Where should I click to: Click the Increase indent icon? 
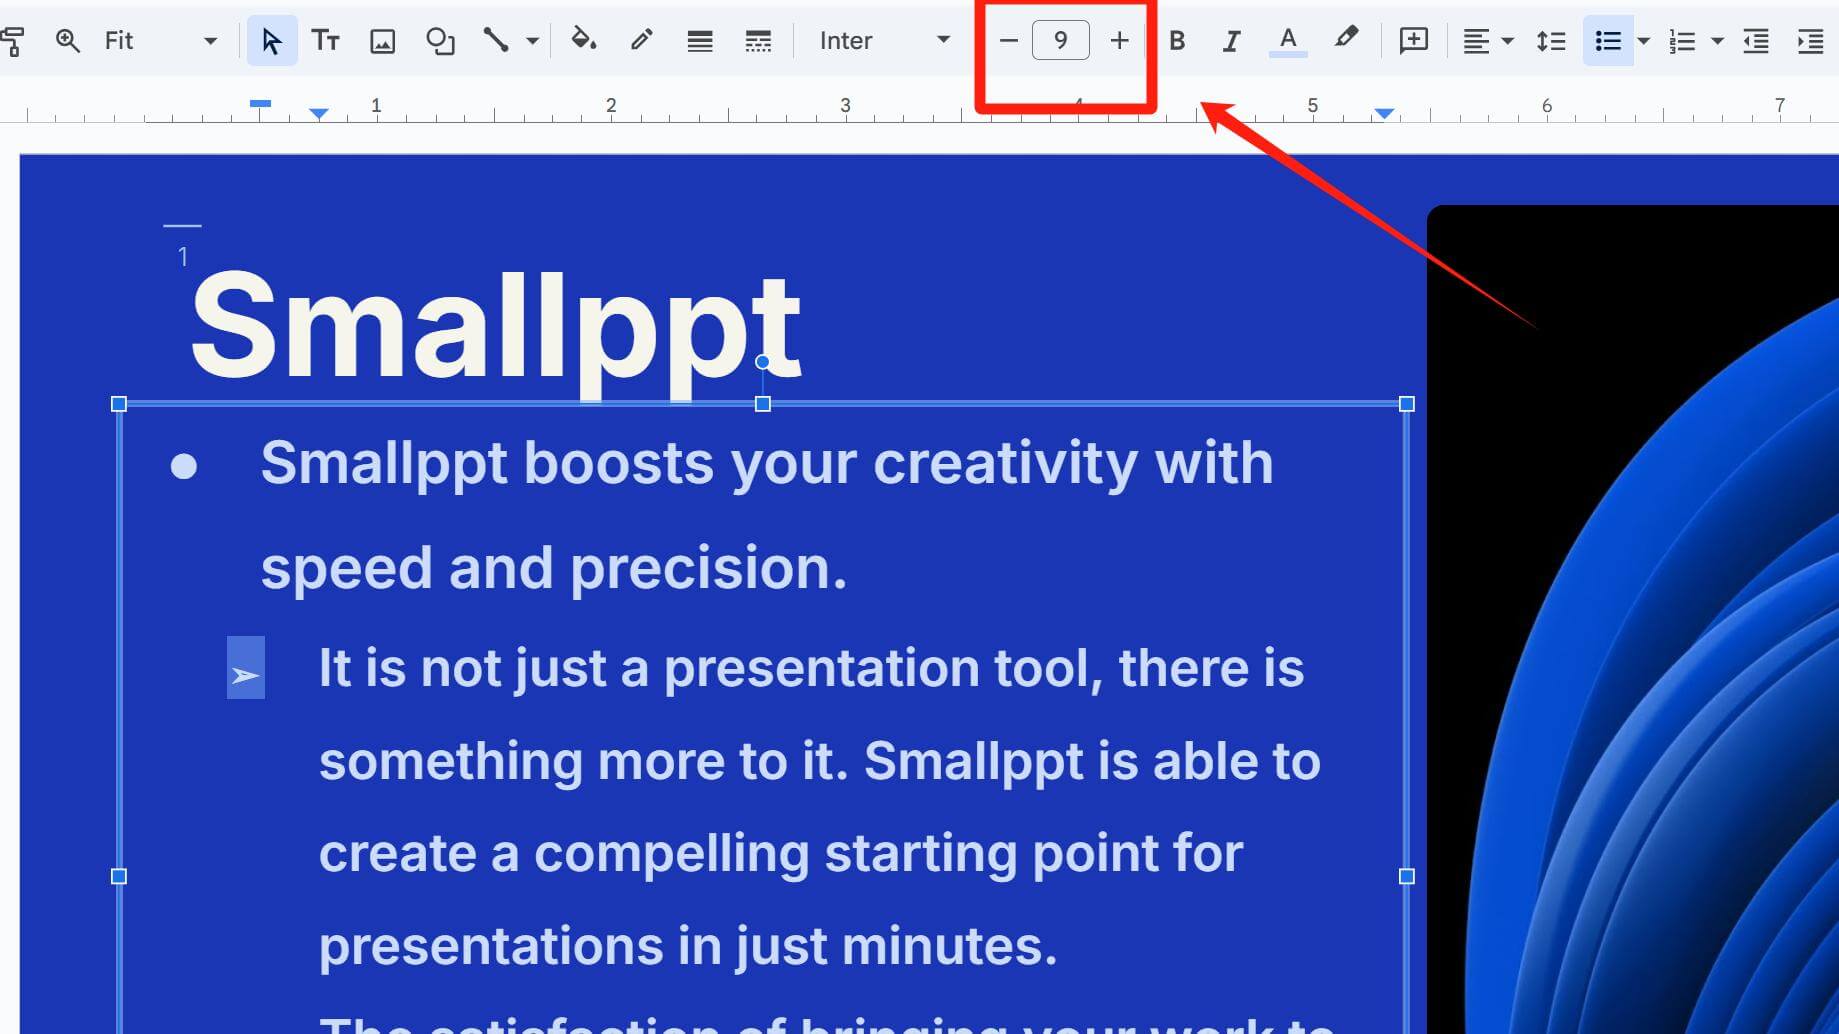(1811, 41)
